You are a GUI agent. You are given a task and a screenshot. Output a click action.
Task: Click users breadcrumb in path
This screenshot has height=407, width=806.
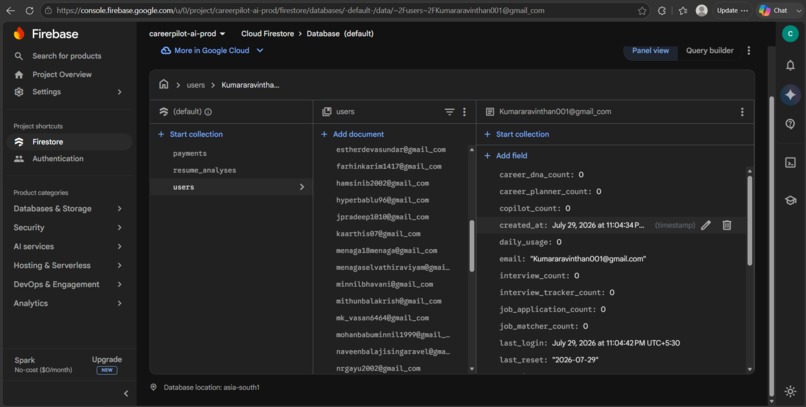tap(196, 85)
